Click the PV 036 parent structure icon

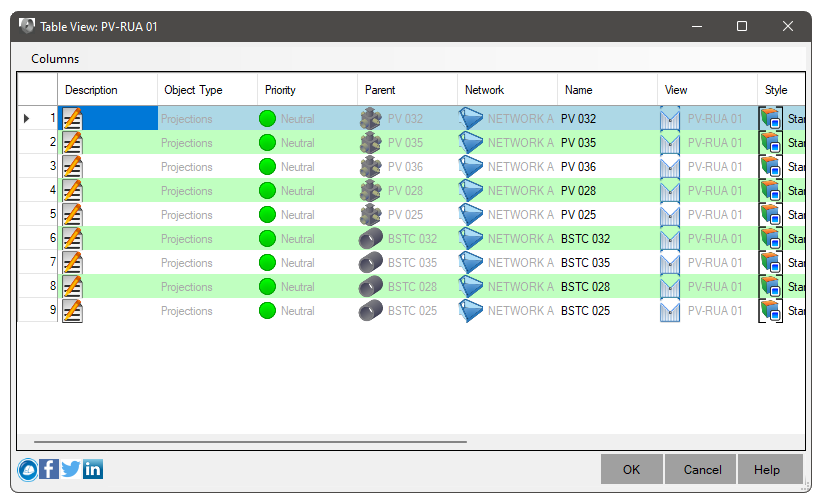[x=371, y=167]
